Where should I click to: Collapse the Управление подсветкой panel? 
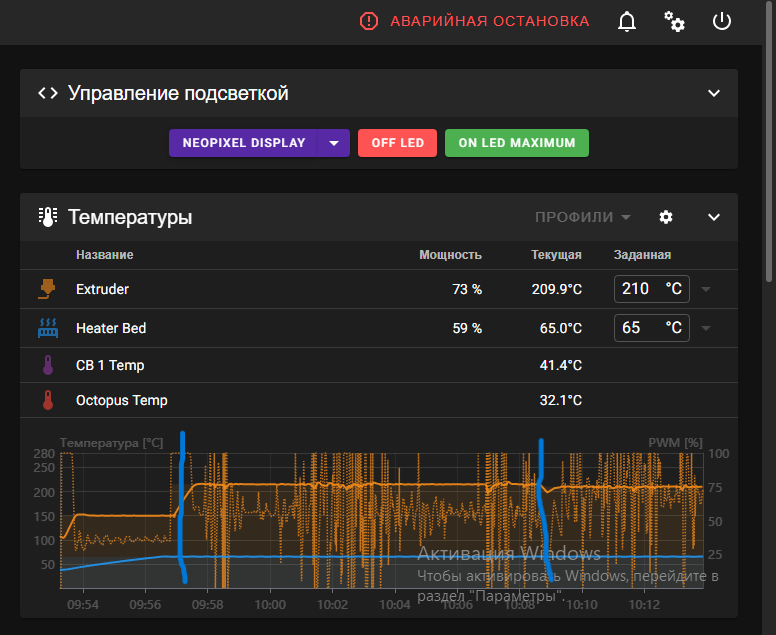point(714,93)
